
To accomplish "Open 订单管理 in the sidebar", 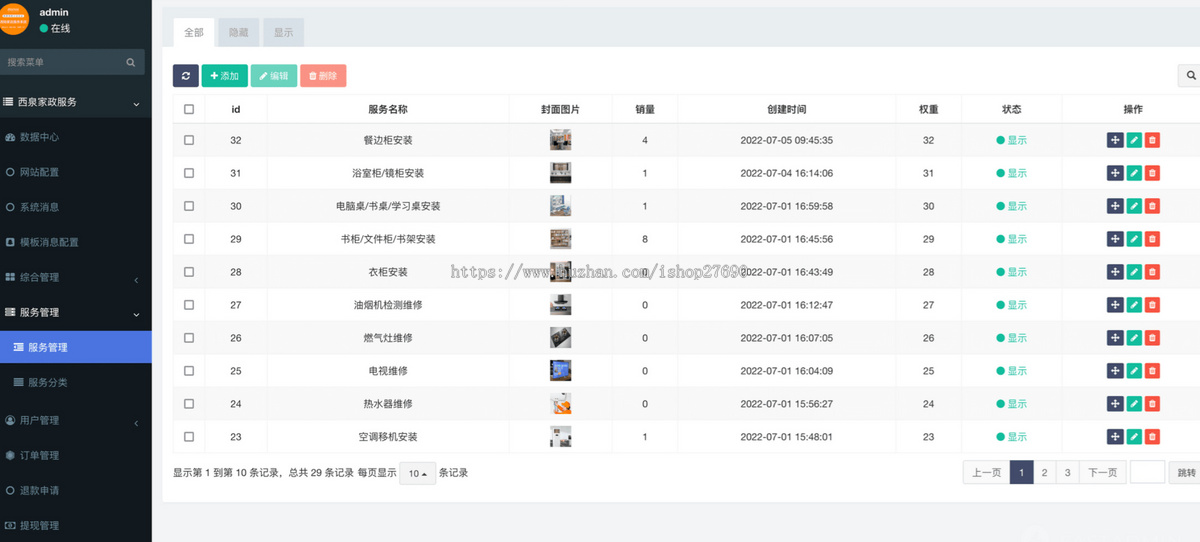I will point(76,455).
